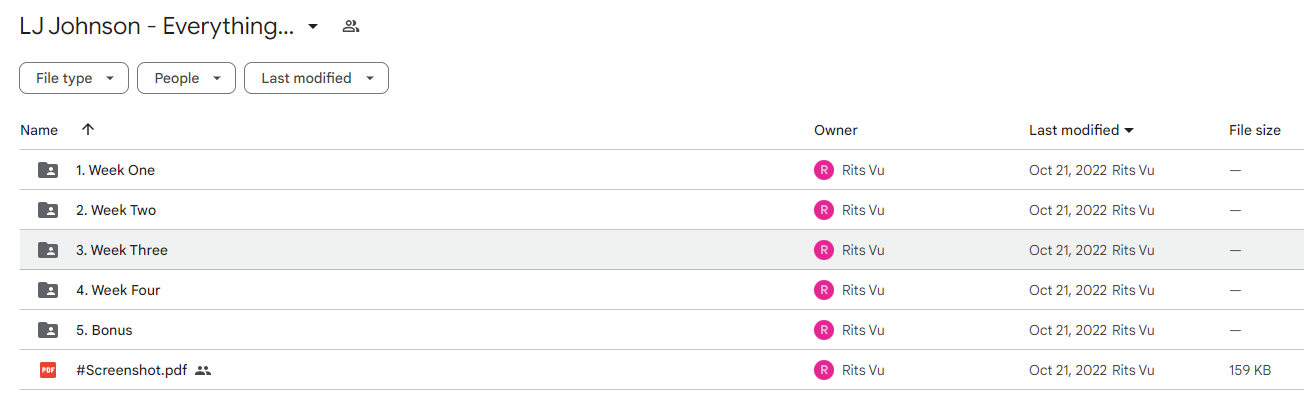Click the red PDF file icon
Viewport: 1304px width, 409px height.
[48, 370]
